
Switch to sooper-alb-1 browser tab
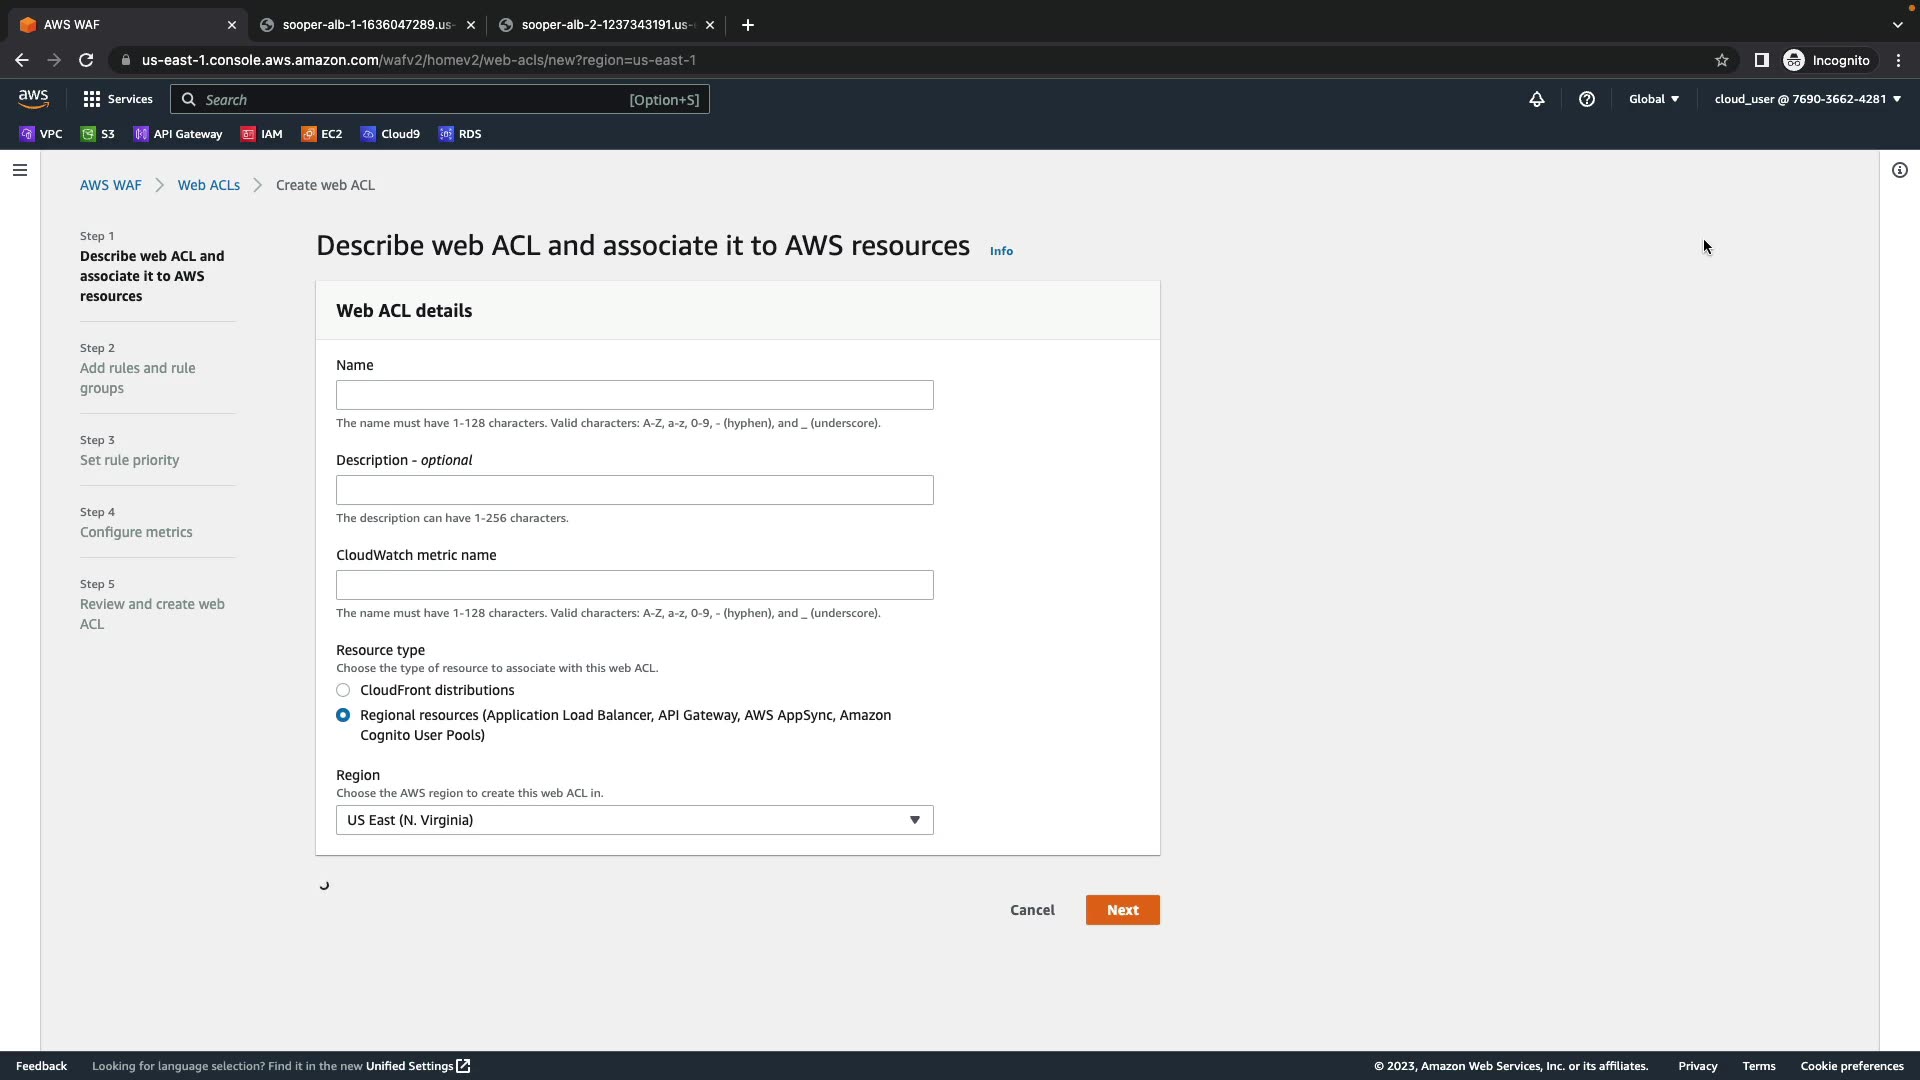[367, 25]
